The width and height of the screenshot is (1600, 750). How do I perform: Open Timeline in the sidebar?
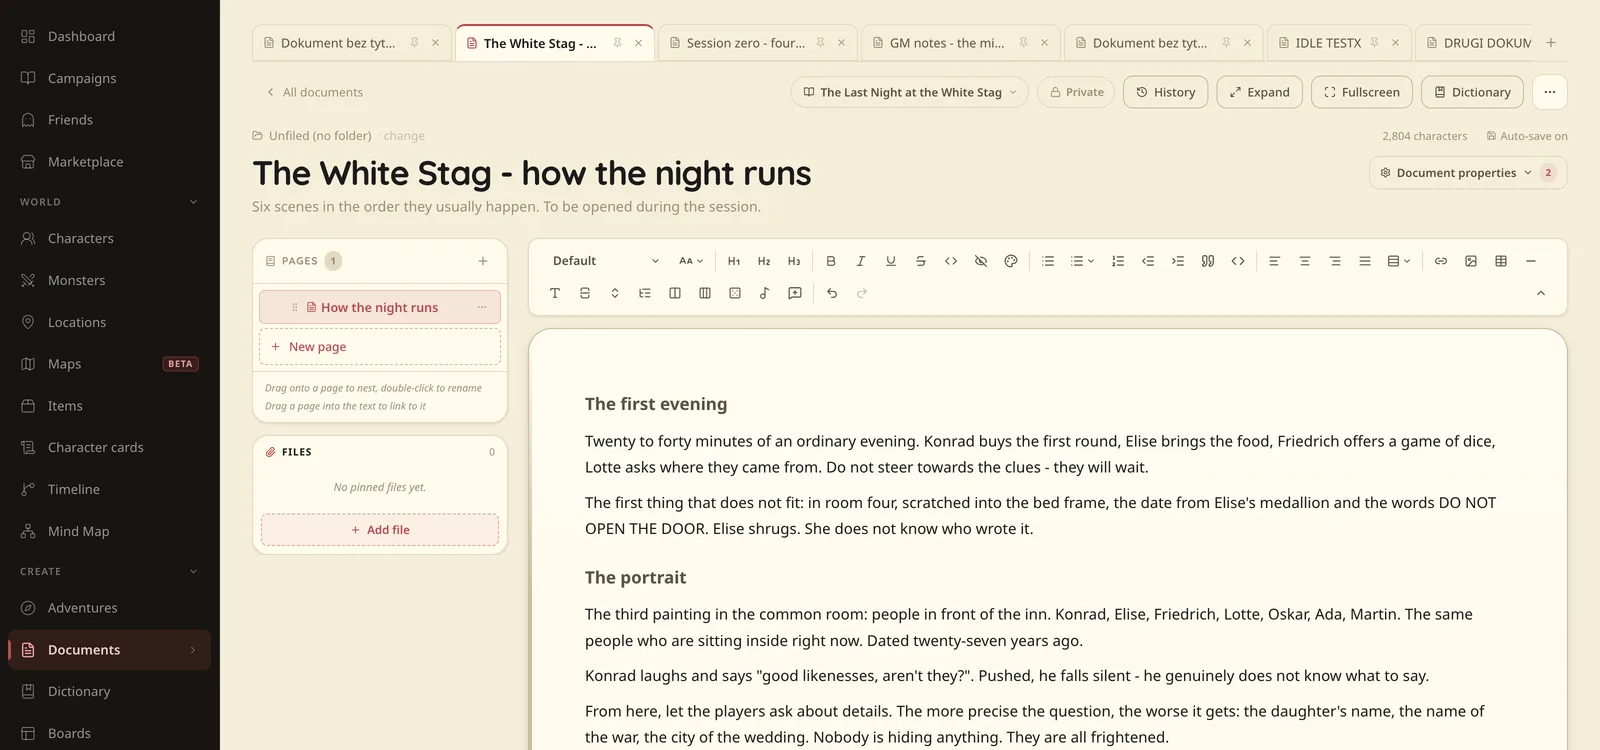point(110,490)
